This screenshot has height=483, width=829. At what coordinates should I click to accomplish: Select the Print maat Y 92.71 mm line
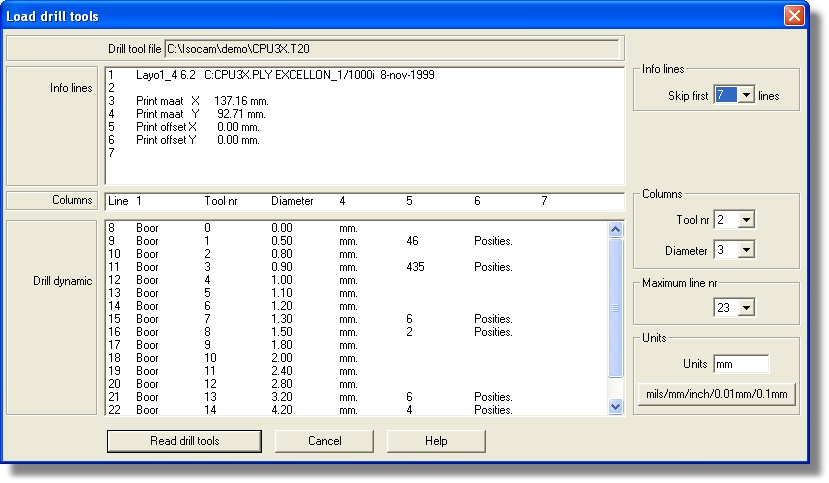pos(187,114)
